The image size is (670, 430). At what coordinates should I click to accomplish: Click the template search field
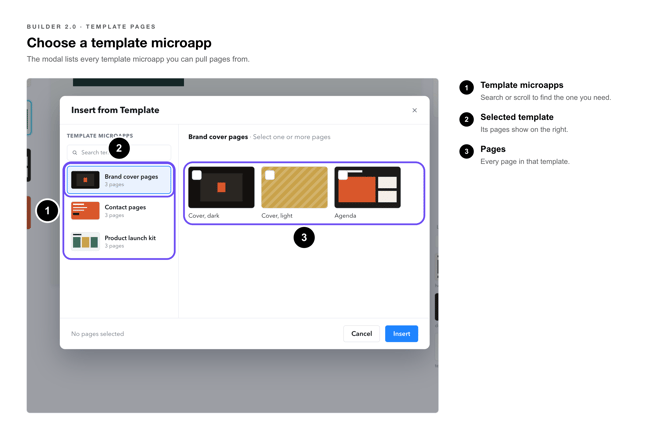tap(119, 152)
